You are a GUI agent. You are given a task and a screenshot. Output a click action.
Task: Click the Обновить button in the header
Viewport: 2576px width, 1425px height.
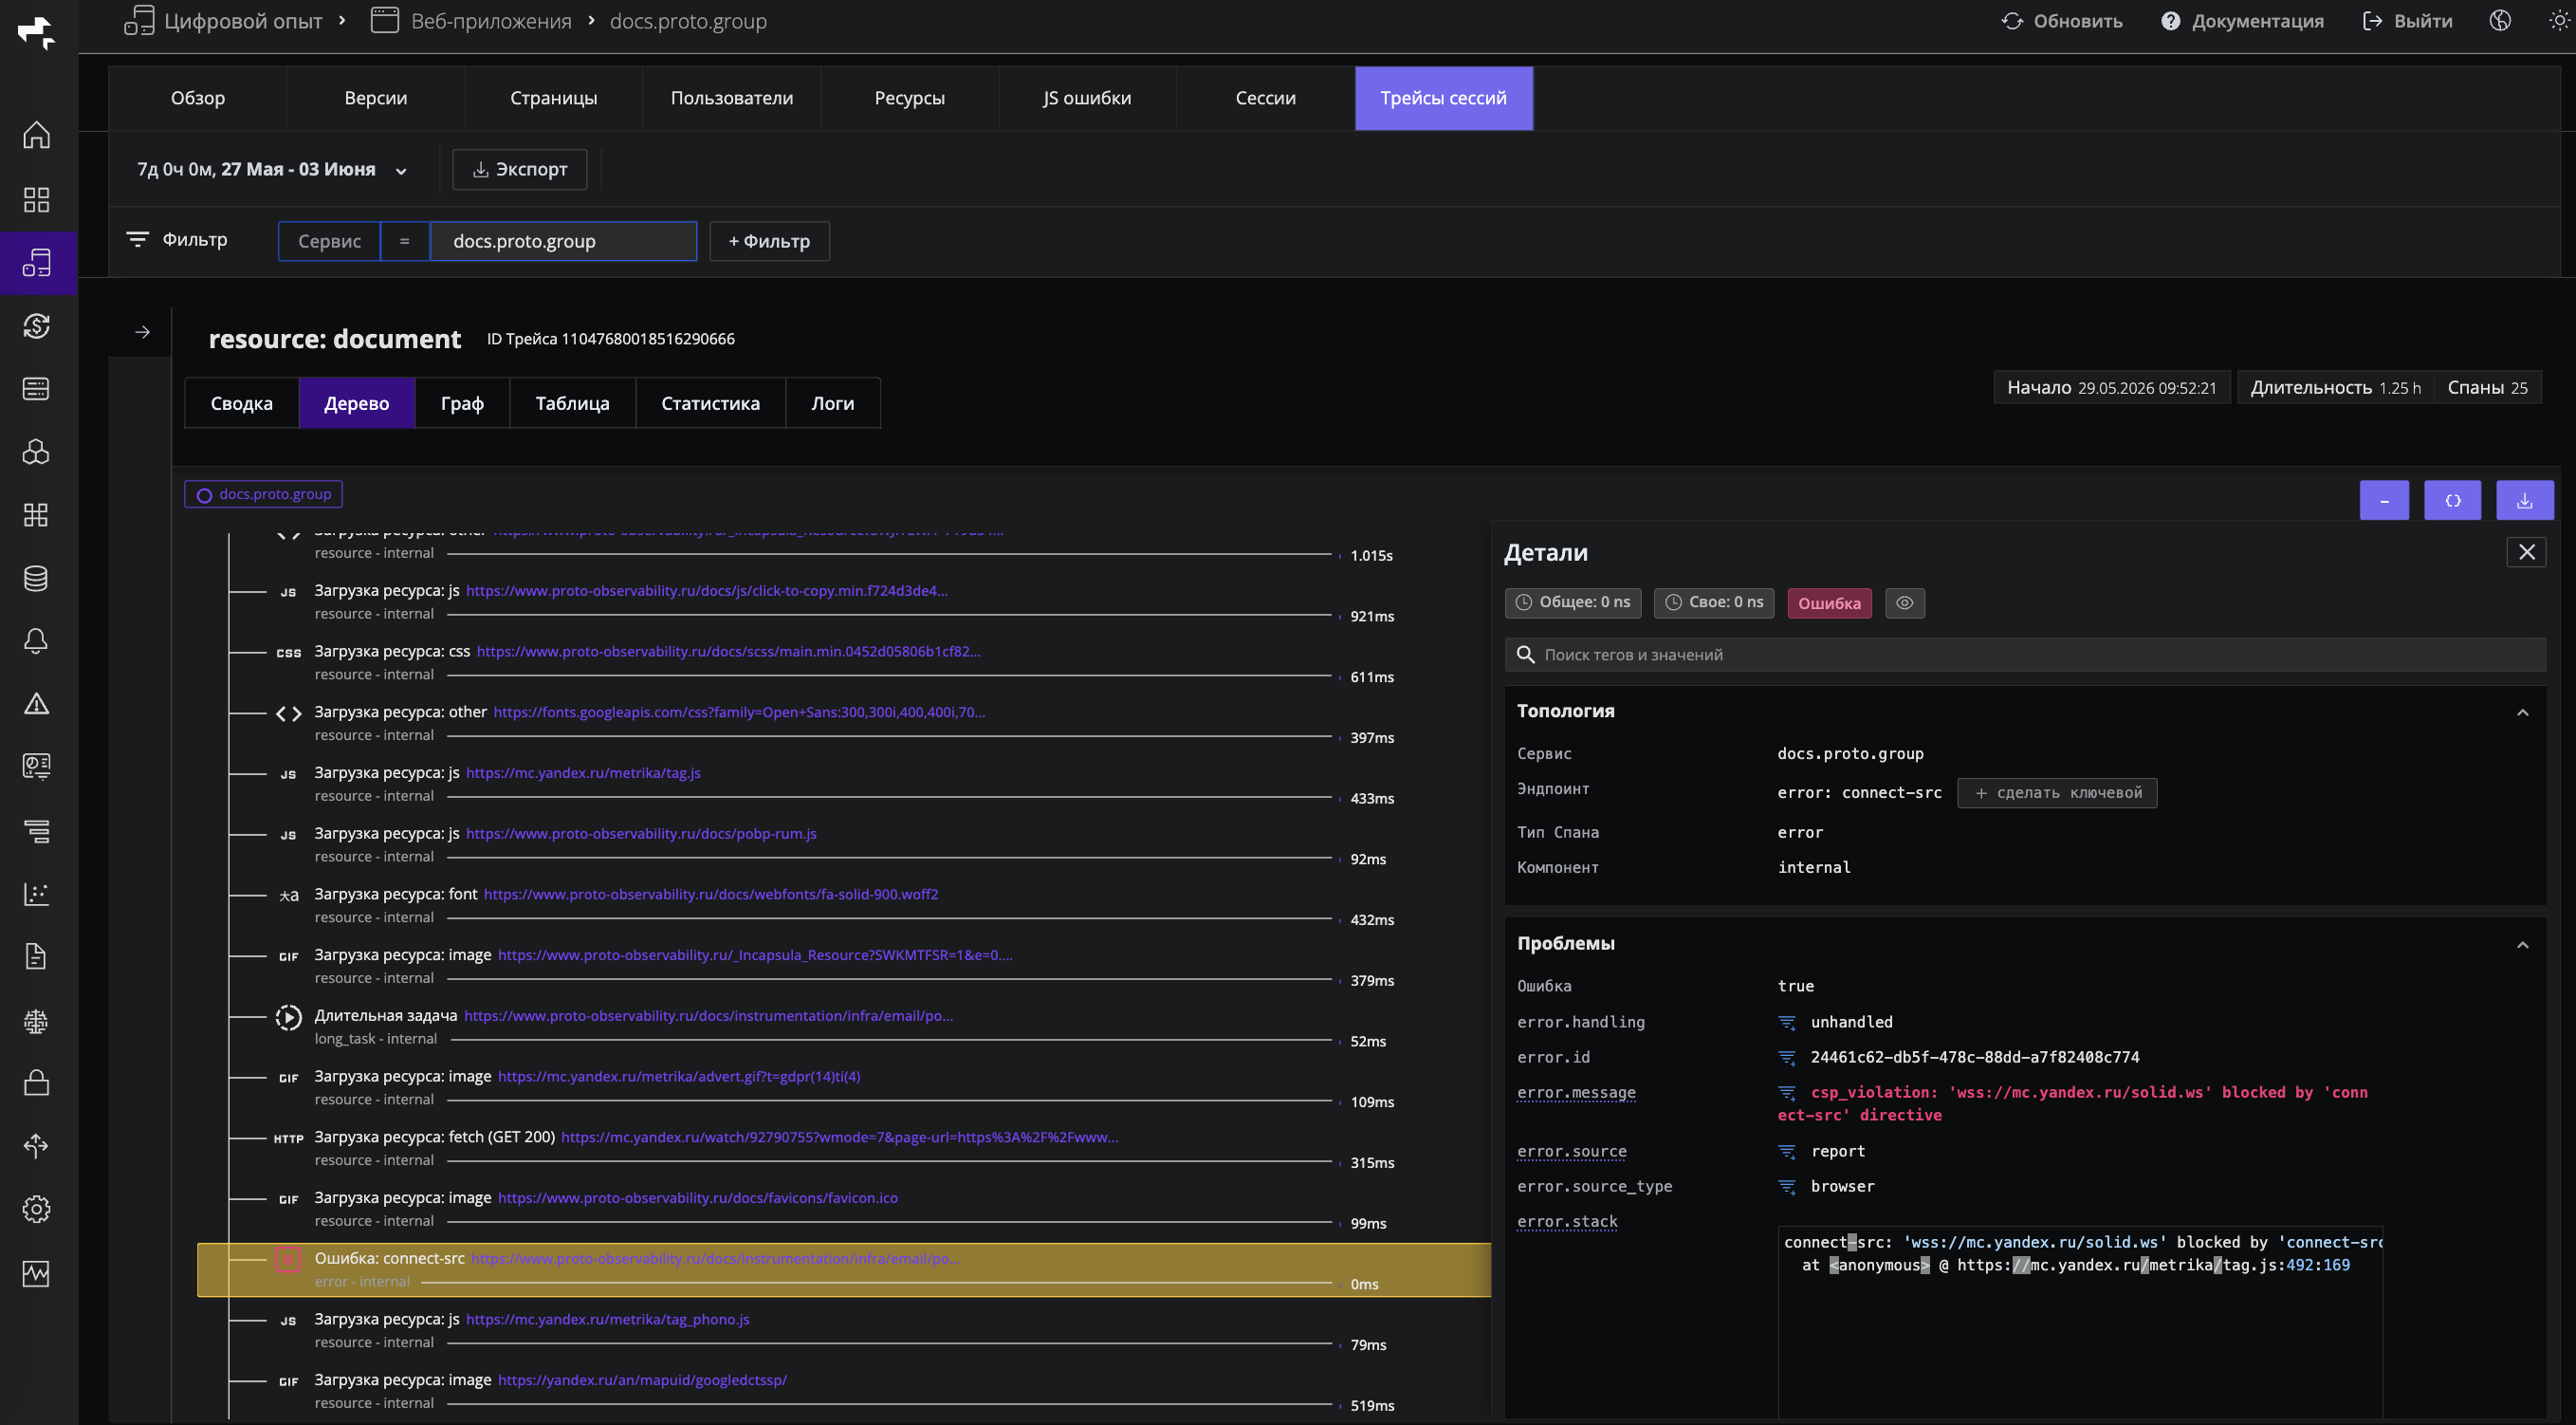2061,21
